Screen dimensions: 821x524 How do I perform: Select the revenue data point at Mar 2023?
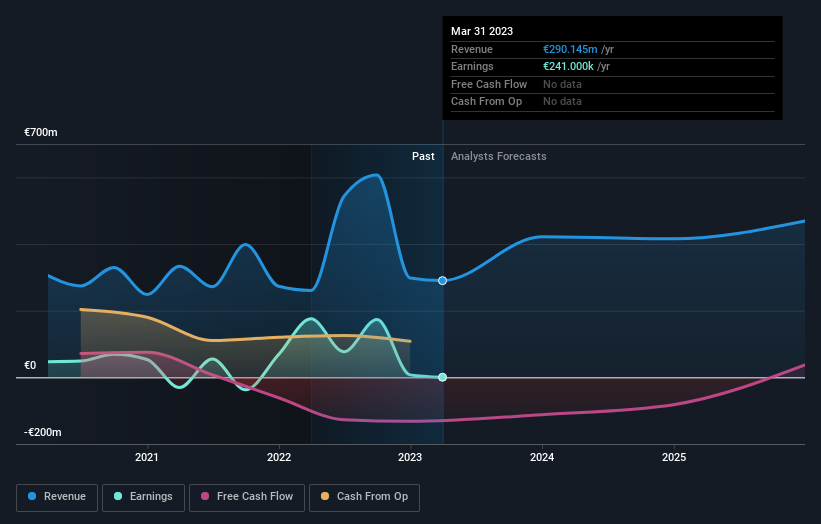(442, 281)
